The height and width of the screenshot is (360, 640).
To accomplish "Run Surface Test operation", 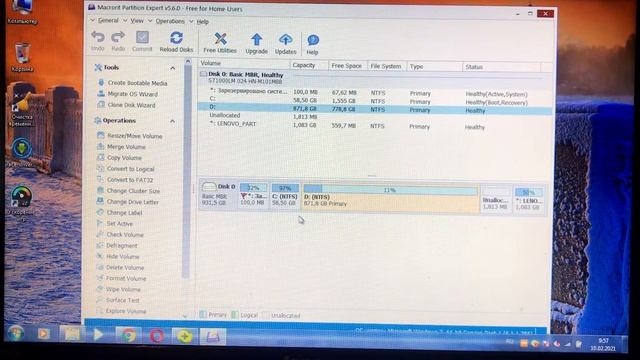I will click(118, 300).
